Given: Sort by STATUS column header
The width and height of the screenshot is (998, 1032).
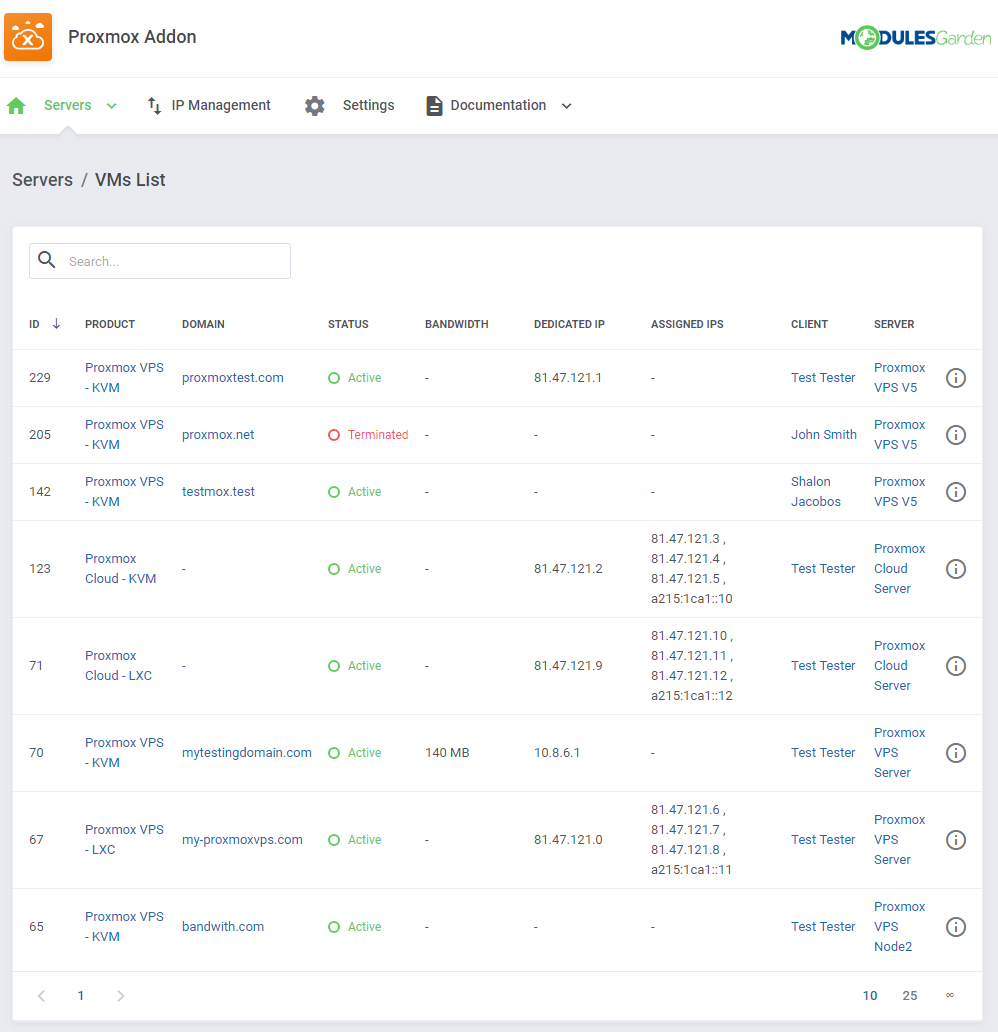Looking at the screenshot, I should [x=348, y=324].
